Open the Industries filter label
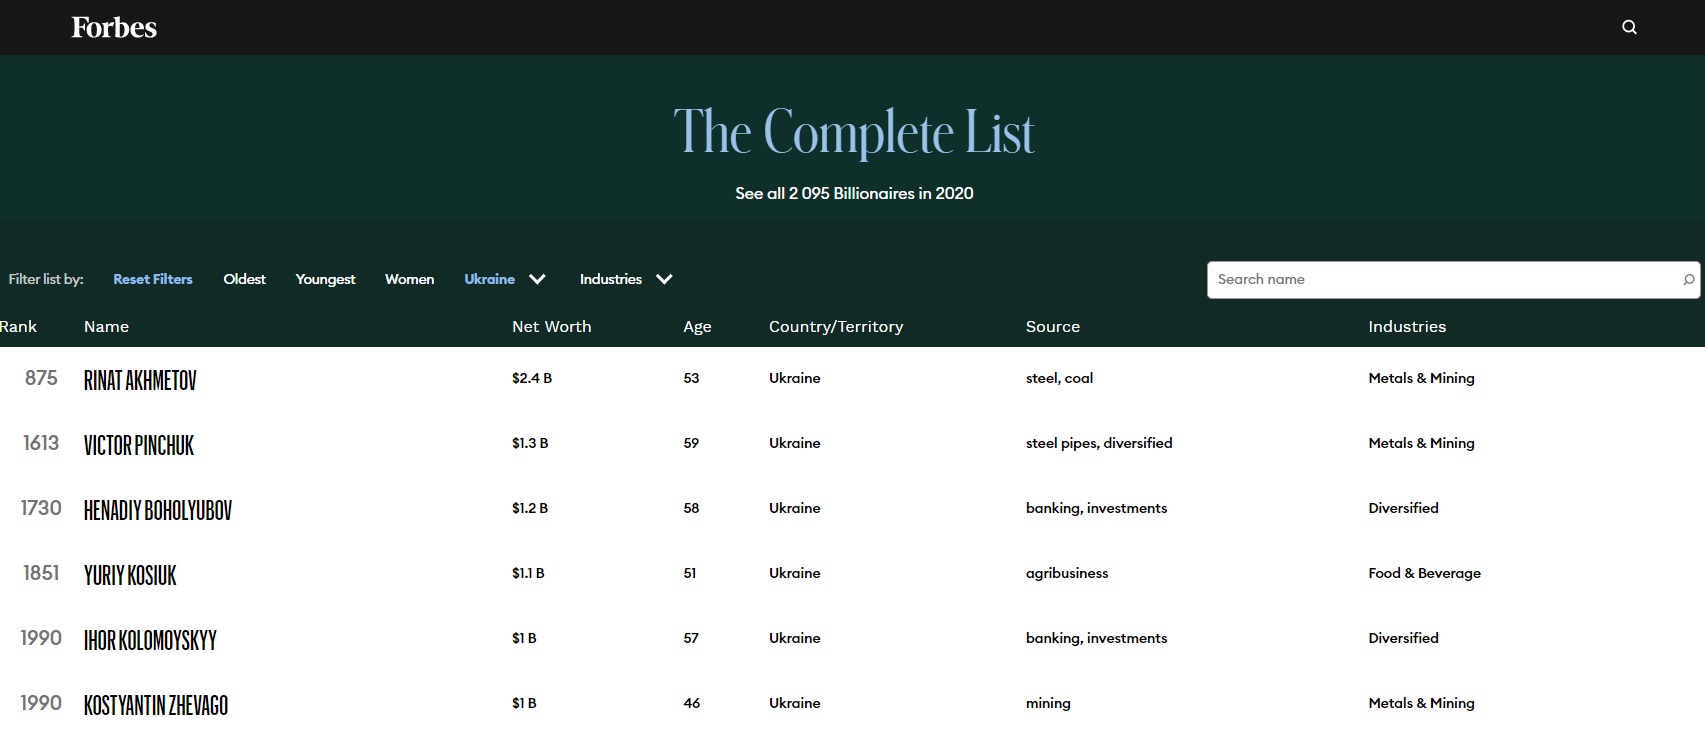 610,279
